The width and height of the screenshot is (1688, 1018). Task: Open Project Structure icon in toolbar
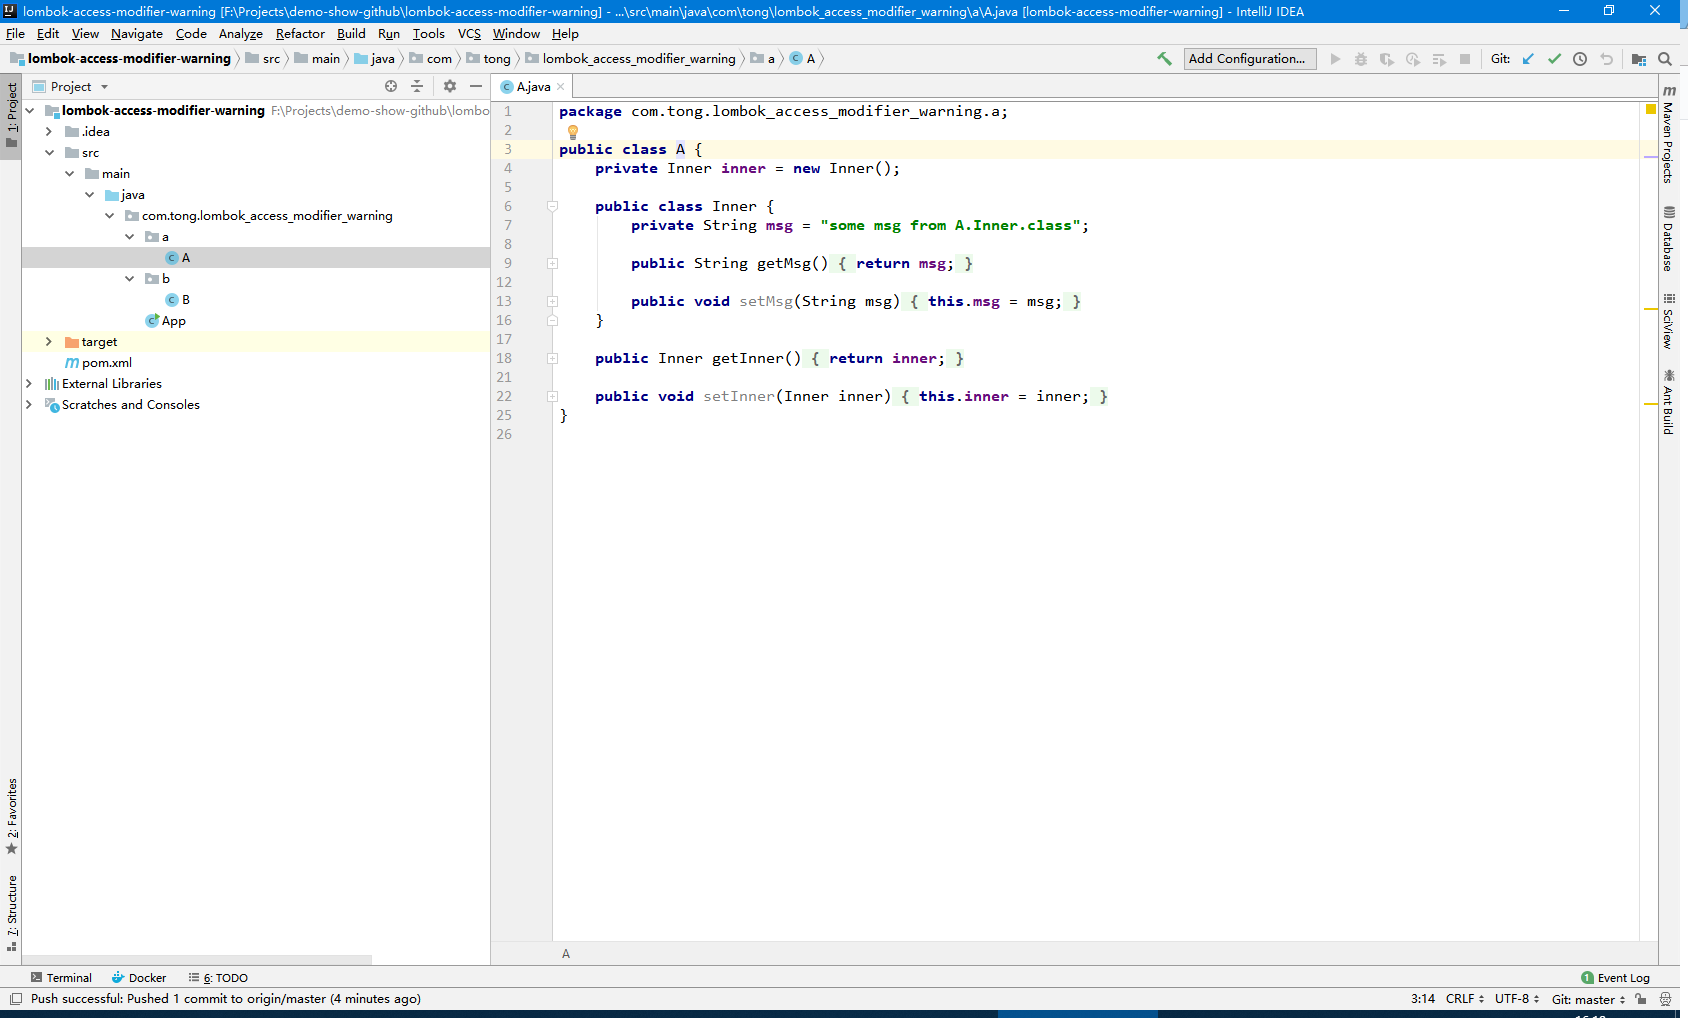(x=1639, y=59)
